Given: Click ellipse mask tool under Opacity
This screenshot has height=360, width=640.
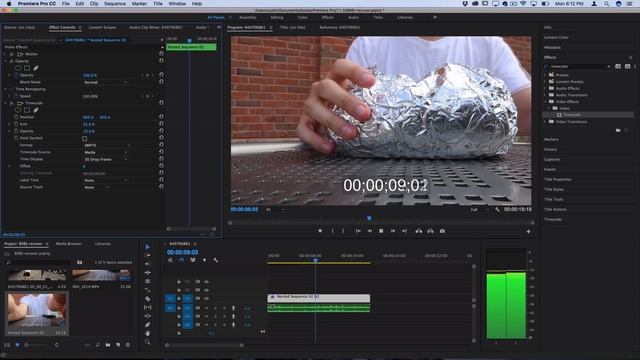Looking at the screenshot, I should pos(18,68).
